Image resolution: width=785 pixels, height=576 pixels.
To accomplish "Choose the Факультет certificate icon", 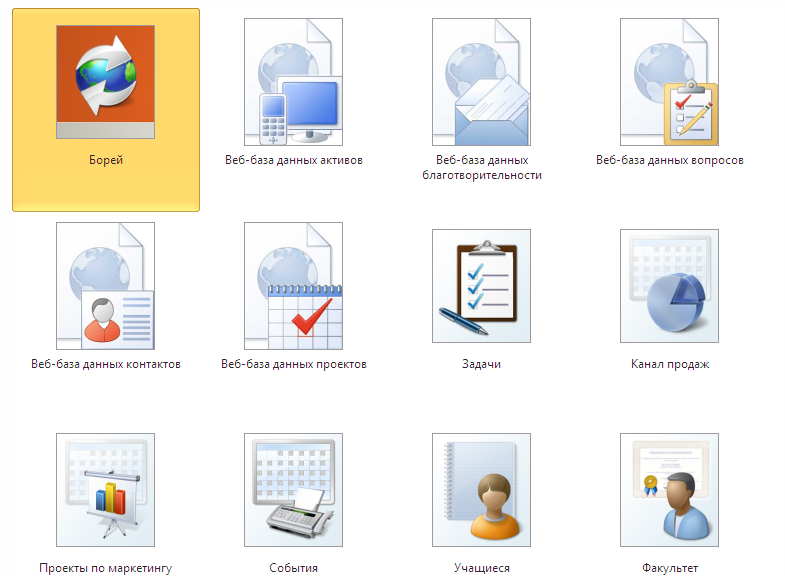I will click(x=669, y=490).
